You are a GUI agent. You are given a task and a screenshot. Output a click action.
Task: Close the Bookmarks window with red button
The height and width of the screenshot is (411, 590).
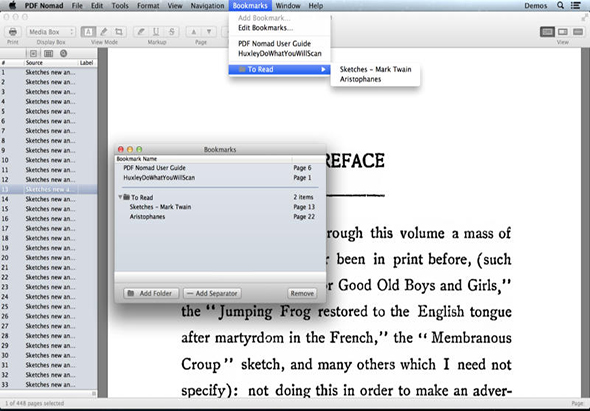(121, 149)
